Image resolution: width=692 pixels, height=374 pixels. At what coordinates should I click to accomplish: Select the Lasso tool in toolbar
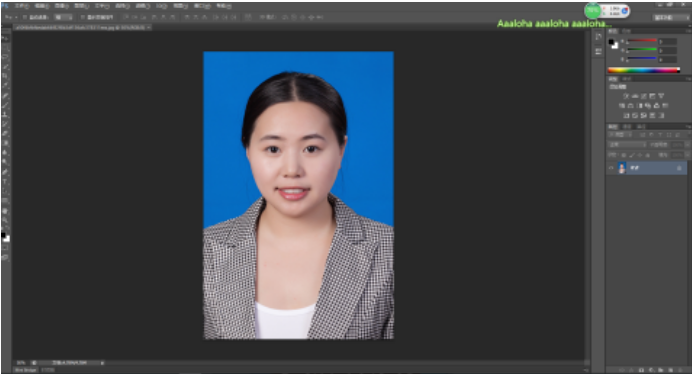5,58
